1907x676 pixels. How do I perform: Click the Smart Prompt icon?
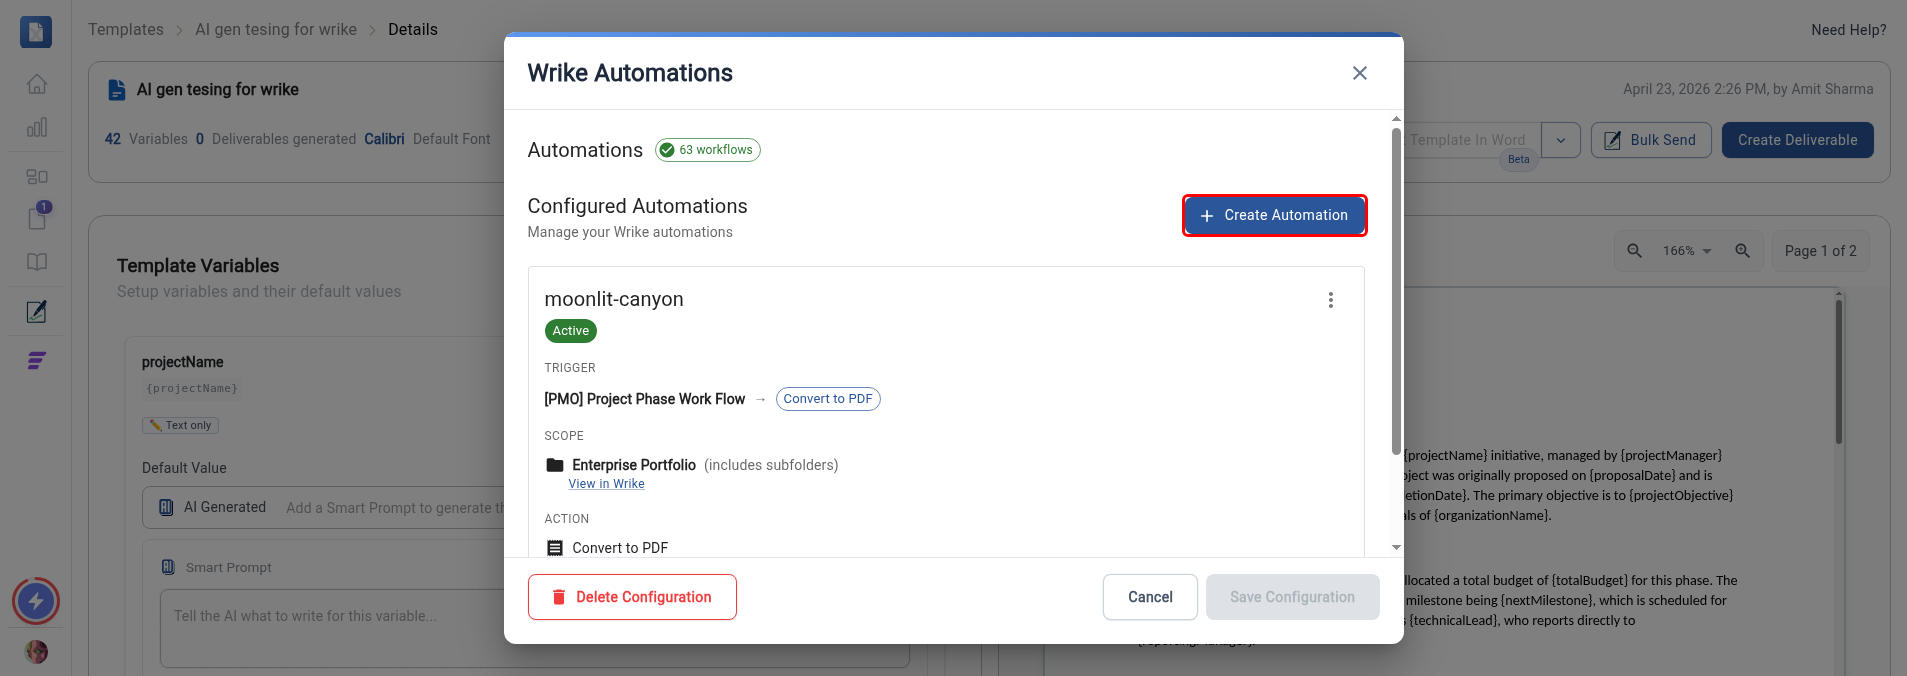168,567
